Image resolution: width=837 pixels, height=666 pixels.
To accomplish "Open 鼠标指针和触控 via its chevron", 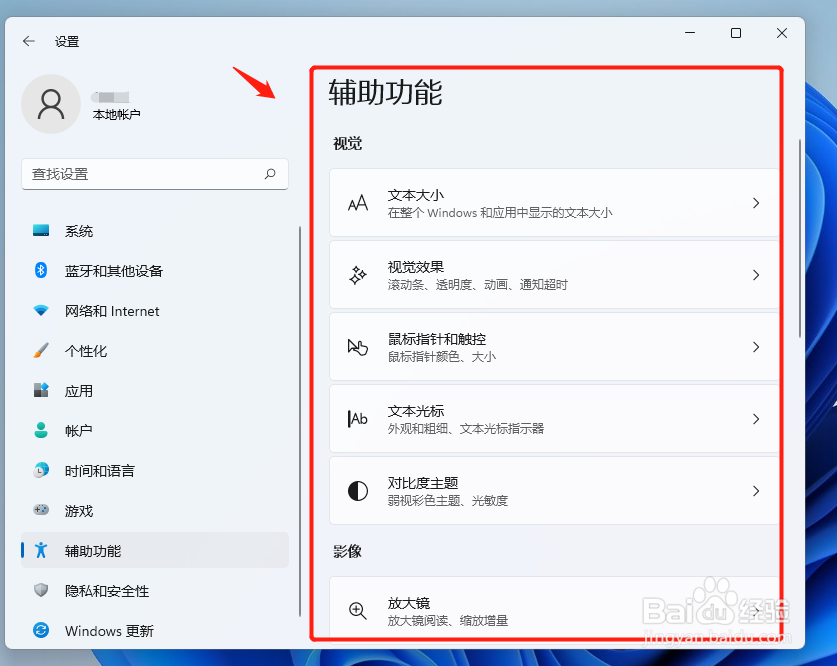I will tap(756, 347).
